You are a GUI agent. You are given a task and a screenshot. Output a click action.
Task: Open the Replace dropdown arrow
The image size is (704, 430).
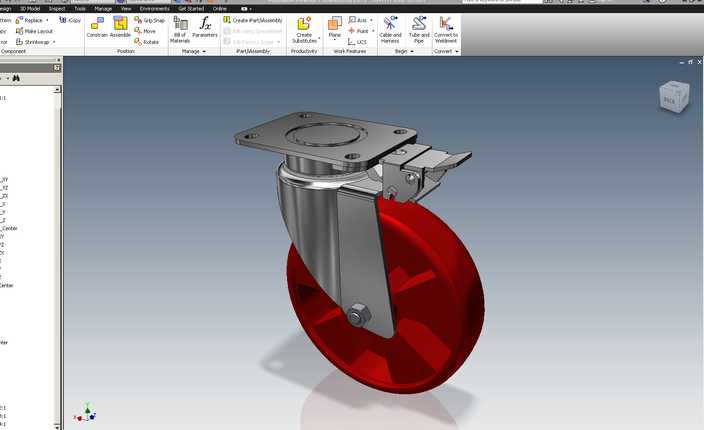[x=47, y=20]
